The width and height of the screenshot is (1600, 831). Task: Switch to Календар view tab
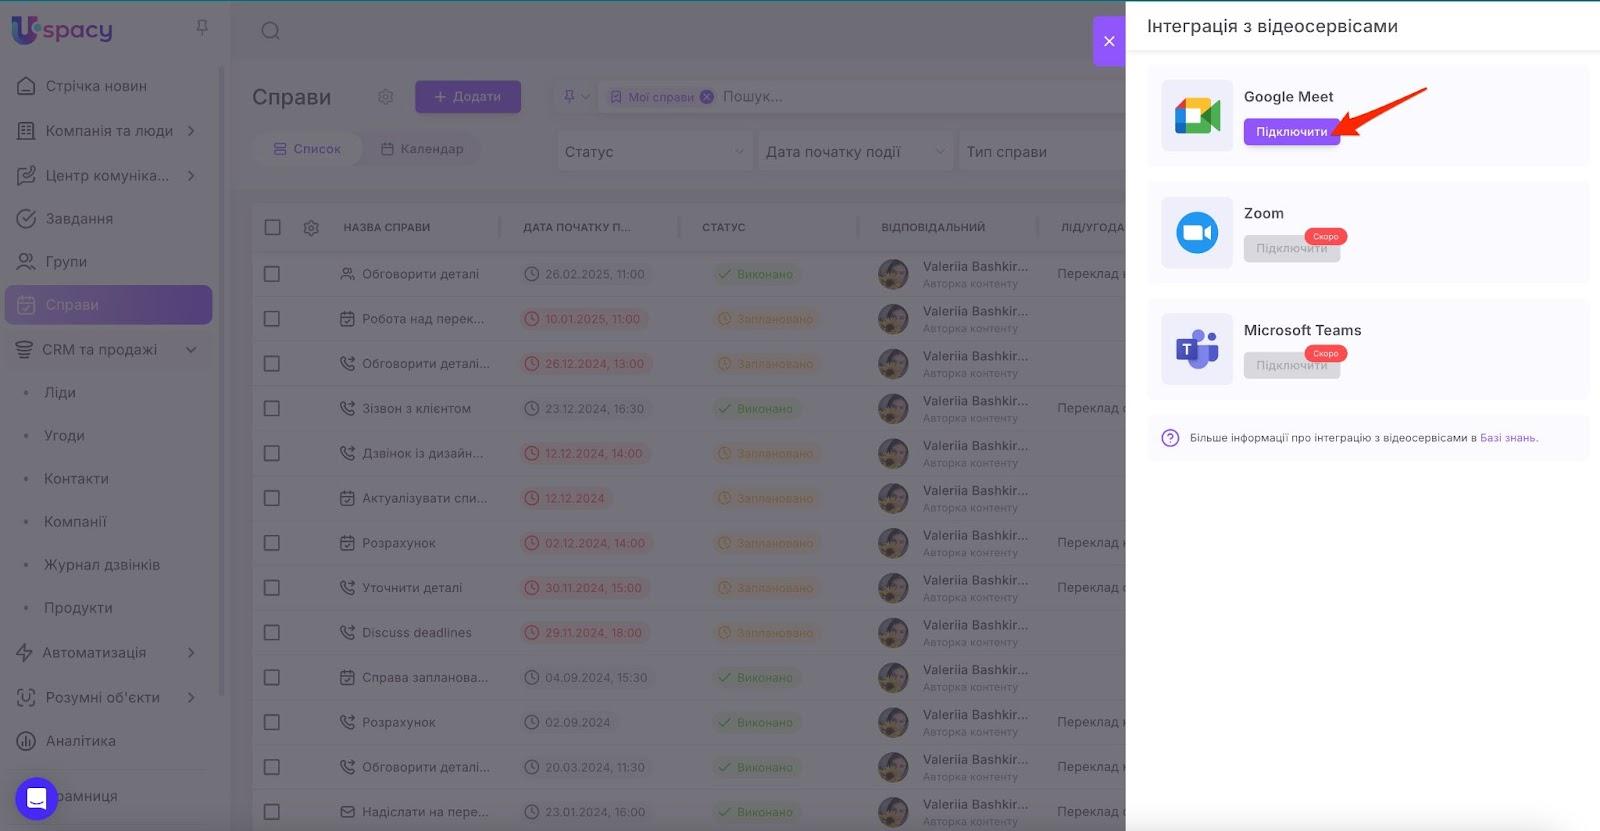pos(422,149)
